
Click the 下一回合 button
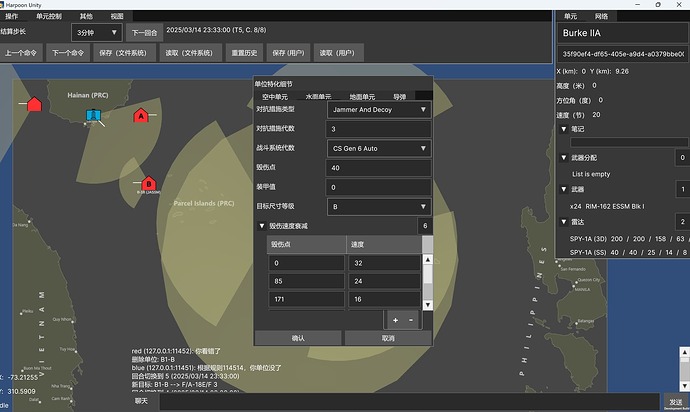[x=144, y=33]
